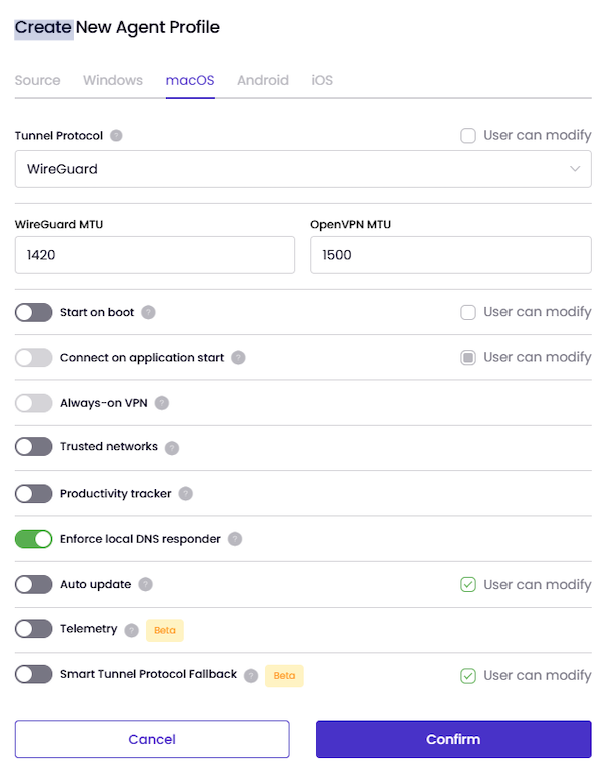Toggle the Start on boot switch
613x771 pixels.
tap(33, 312)
